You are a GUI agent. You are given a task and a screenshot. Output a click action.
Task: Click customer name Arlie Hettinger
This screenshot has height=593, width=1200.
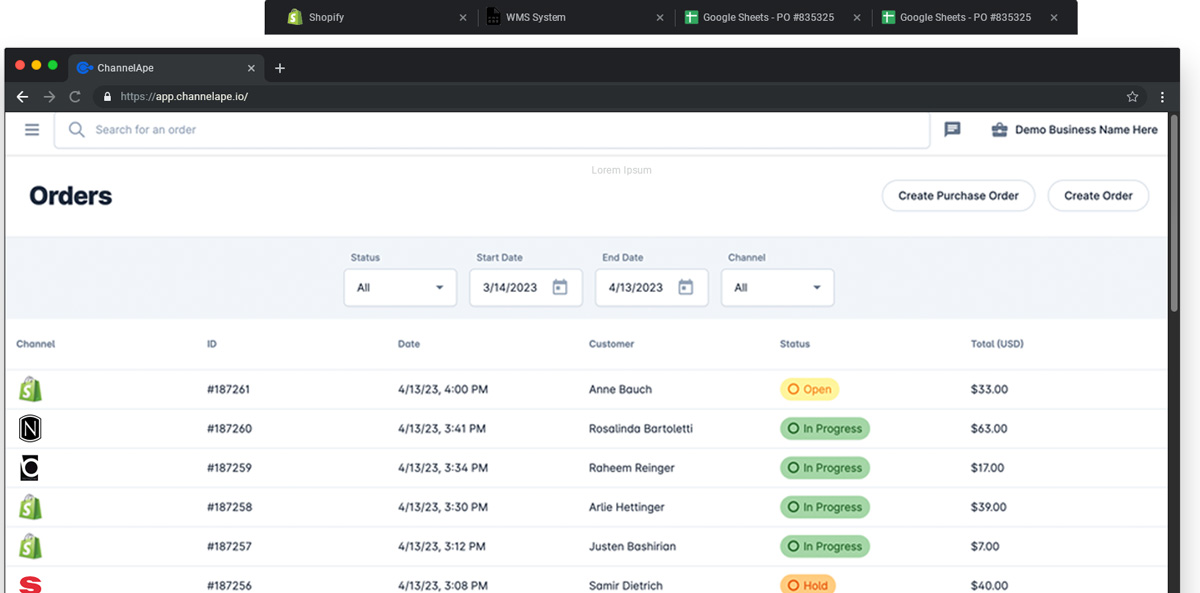[627, 507]
